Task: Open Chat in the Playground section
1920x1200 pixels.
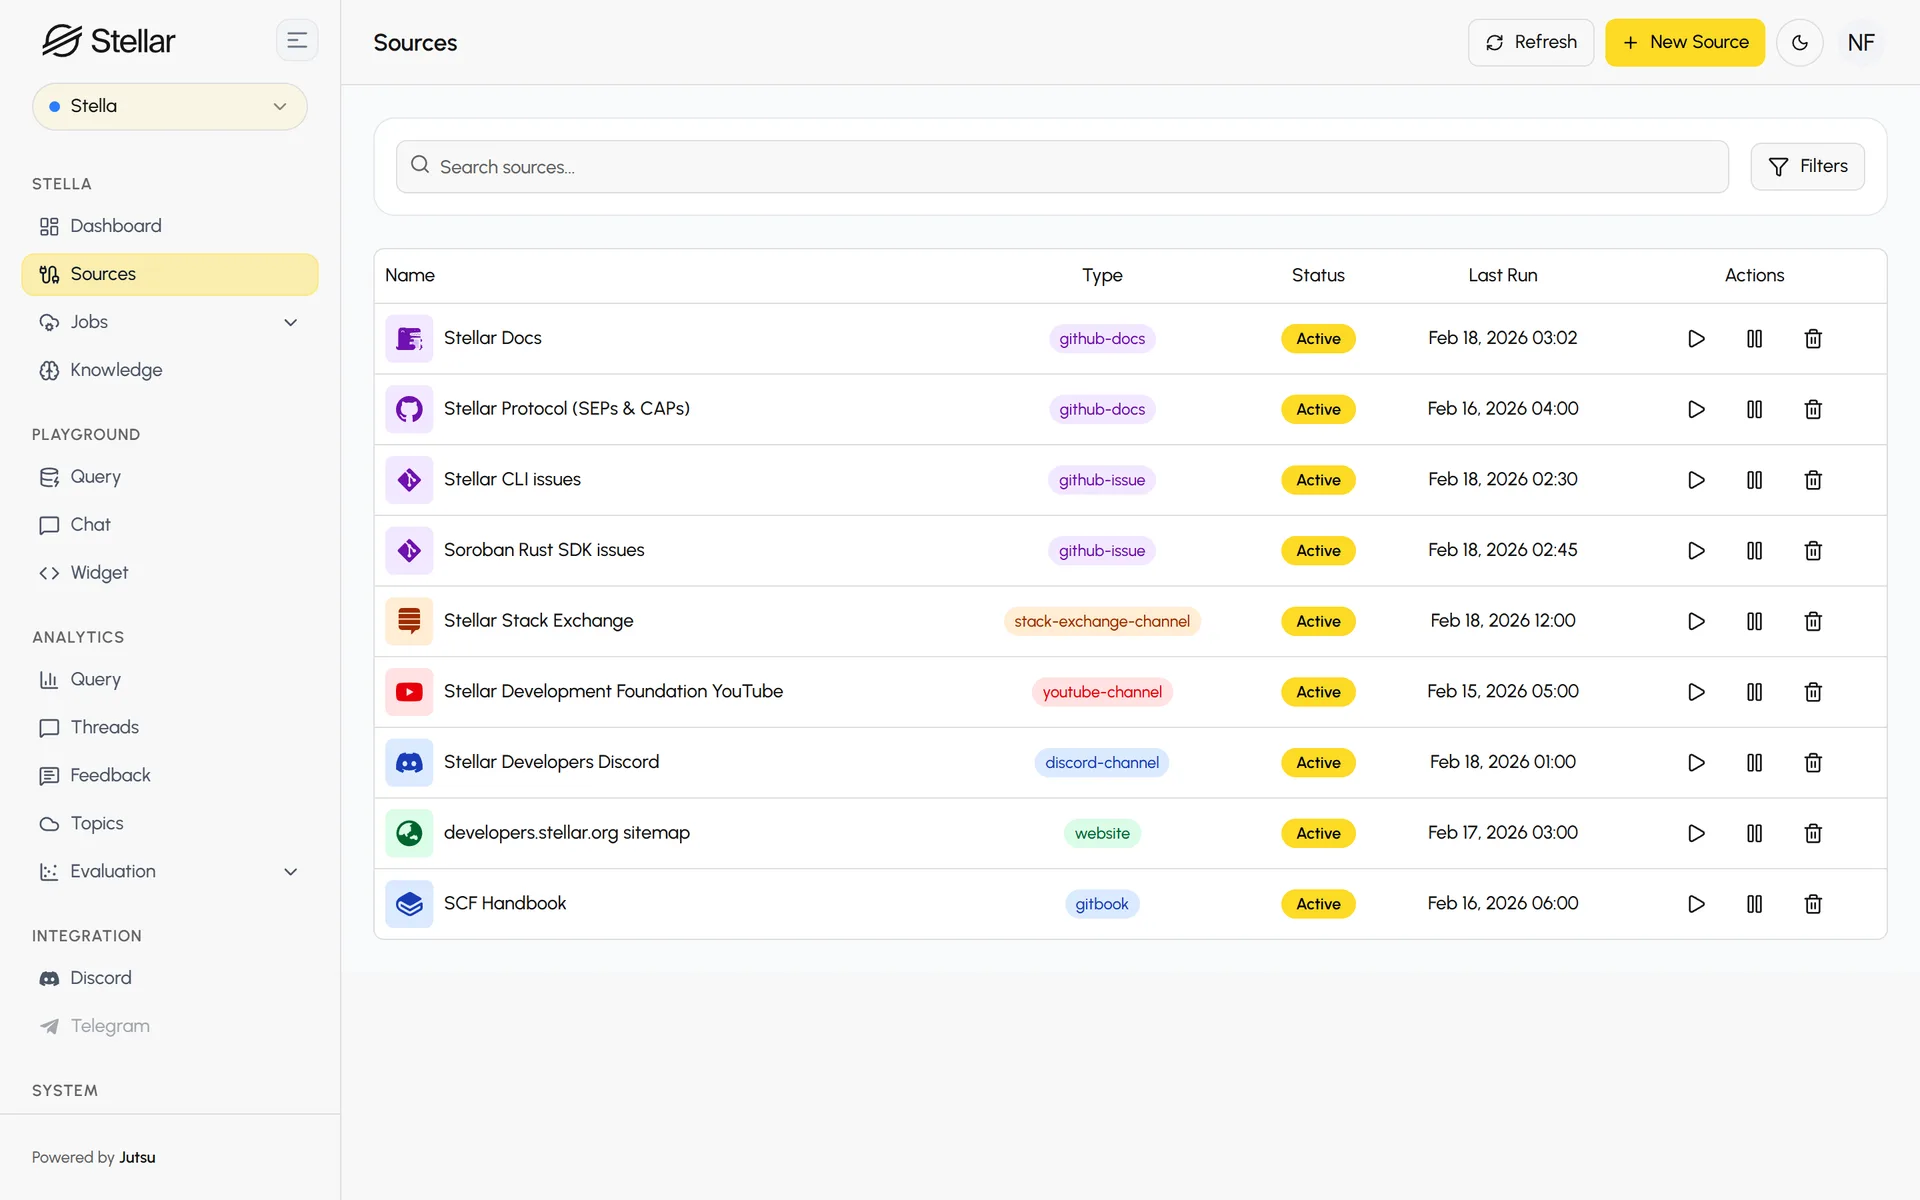Action: click(170, 525)
